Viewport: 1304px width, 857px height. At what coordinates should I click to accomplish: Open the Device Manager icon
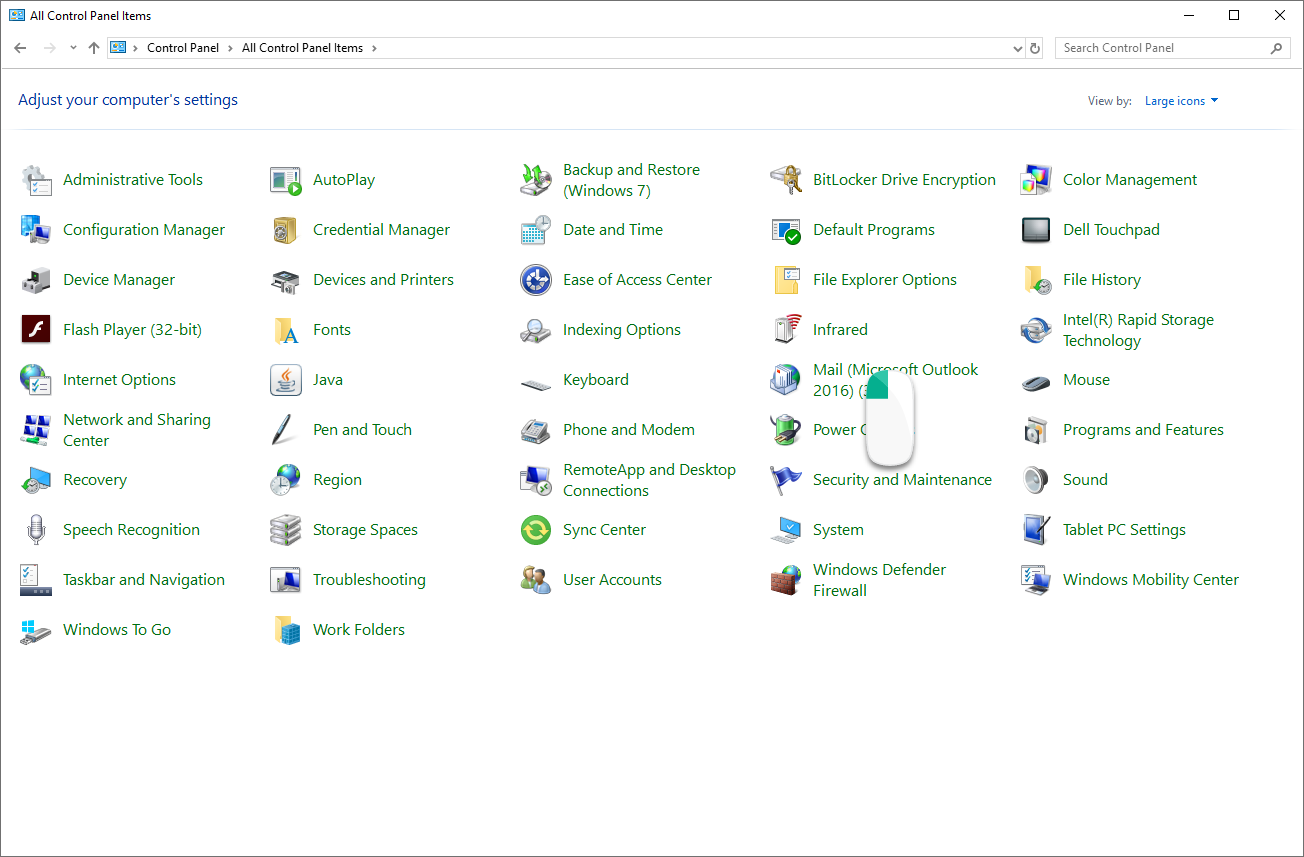(36, 280)
